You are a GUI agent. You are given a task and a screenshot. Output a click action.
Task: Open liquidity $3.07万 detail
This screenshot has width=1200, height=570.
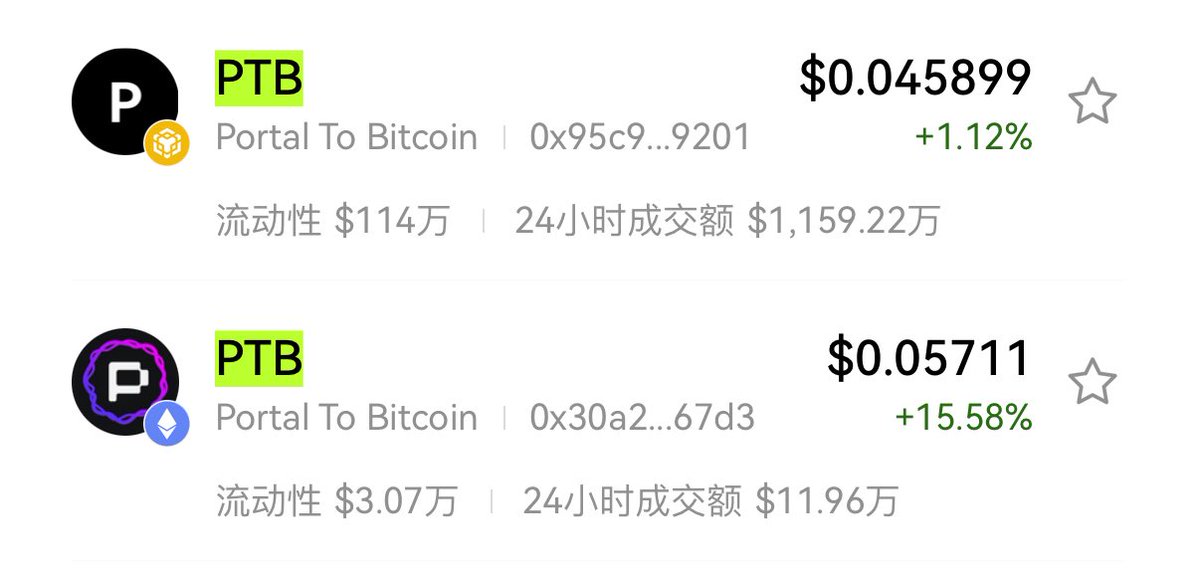coord(337,501)
